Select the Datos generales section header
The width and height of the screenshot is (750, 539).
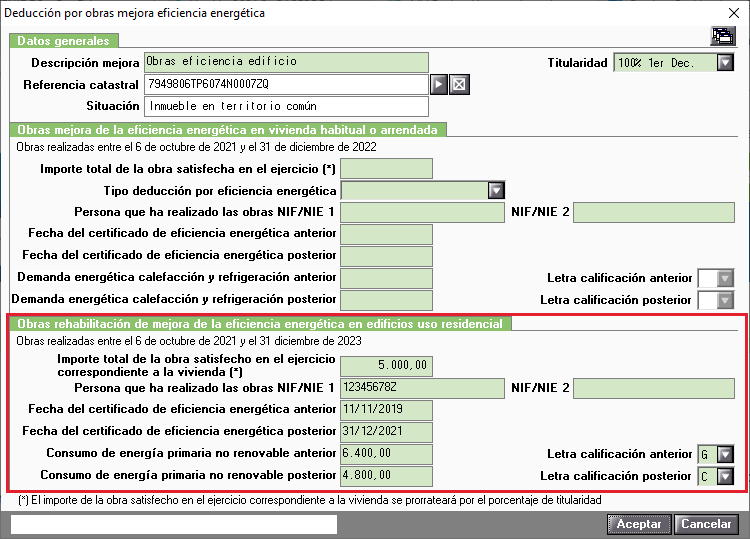(x=64, y=41)
